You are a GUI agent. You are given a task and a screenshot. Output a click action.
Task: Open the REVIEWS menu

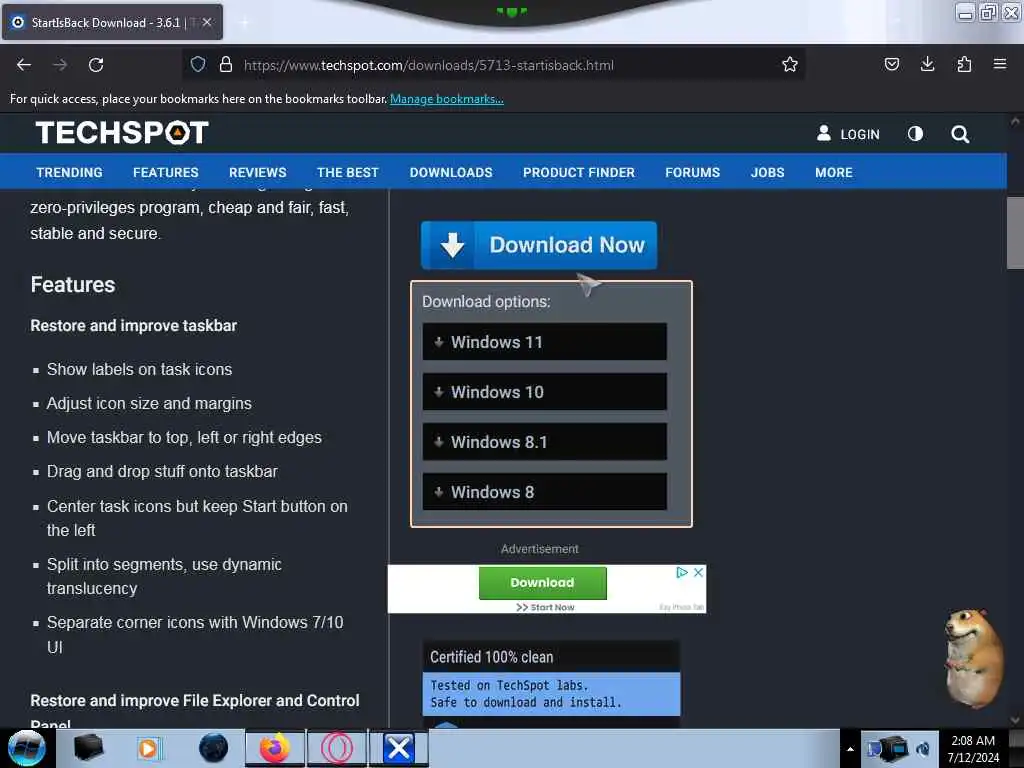click(257, 172)
